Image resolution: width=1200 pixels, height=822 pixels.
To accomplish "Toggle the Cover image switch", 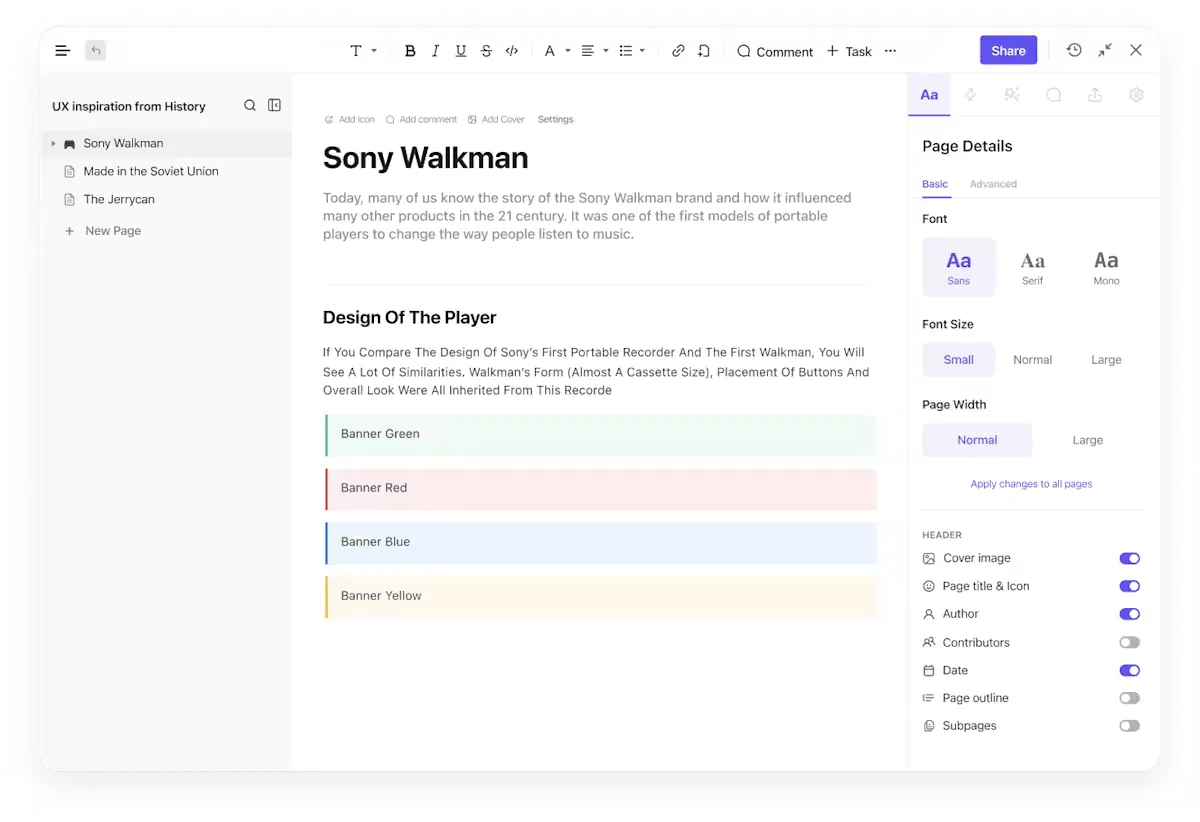I will (1129, 559).
